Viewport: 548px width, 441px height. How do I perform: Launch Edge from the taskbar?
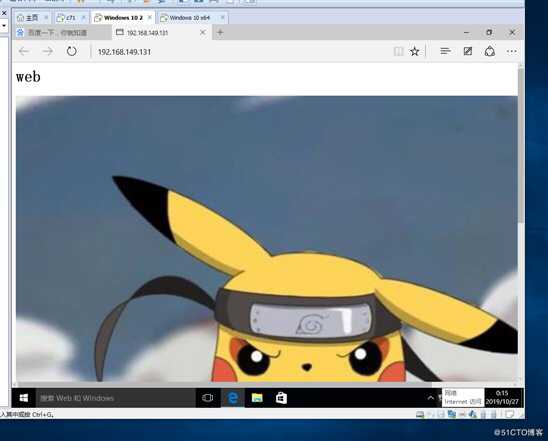click(x=233, y=398)
